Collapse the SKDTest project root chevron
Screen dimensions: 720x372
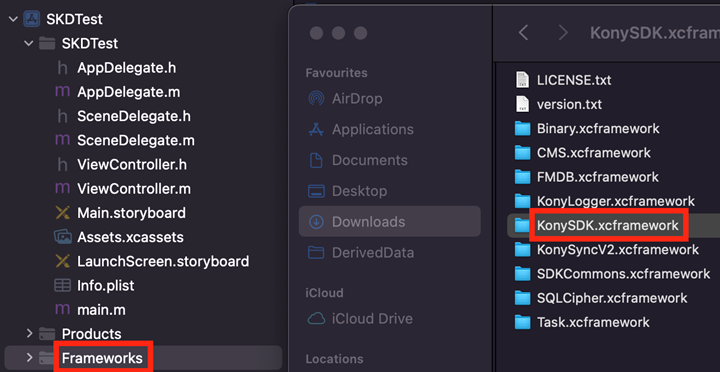click(13, 19)
